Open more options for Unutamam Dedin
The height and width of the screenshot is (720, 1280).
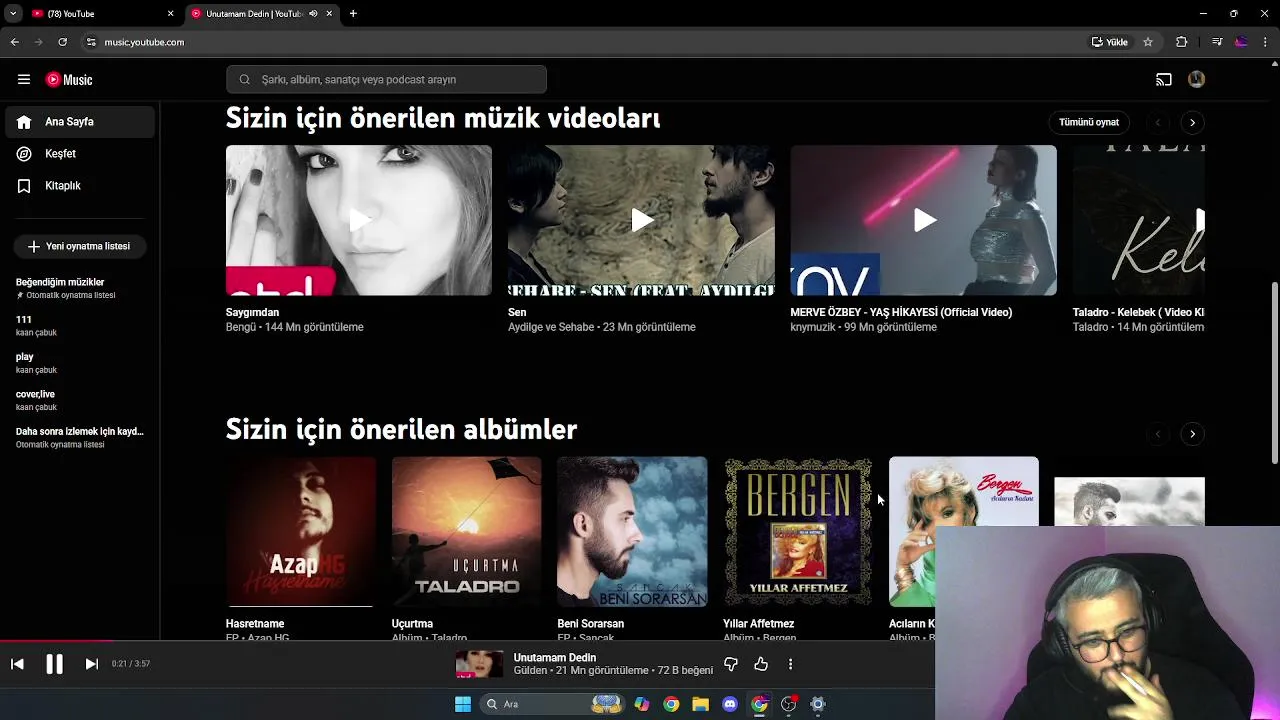pyautogui.click(x=790, y=664)
